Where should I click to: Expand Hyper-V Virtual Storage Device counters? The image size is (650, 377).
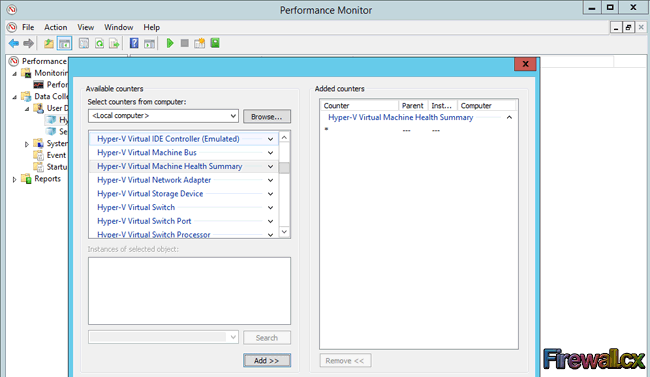pyautogui.click(x=270, y=194)
